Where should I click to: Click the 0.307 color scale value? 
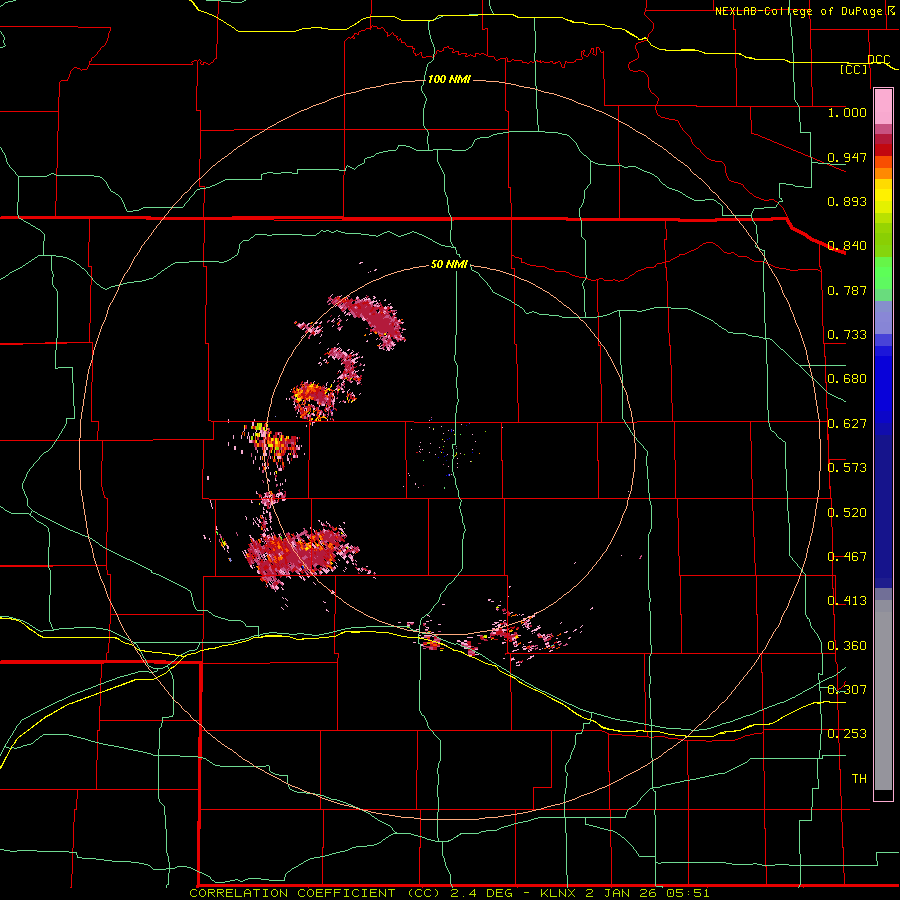pyautogui.click(x=847, y=690)
